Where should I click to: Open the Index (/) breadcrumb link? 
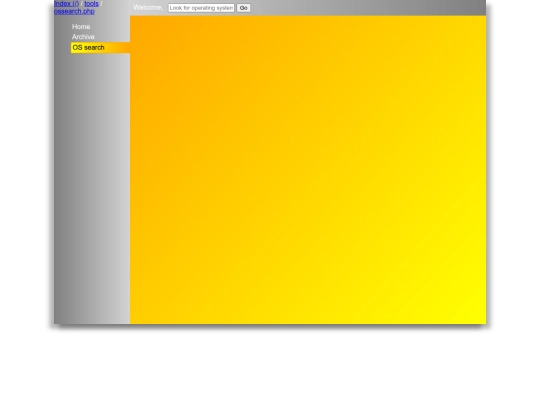(66, 3)
